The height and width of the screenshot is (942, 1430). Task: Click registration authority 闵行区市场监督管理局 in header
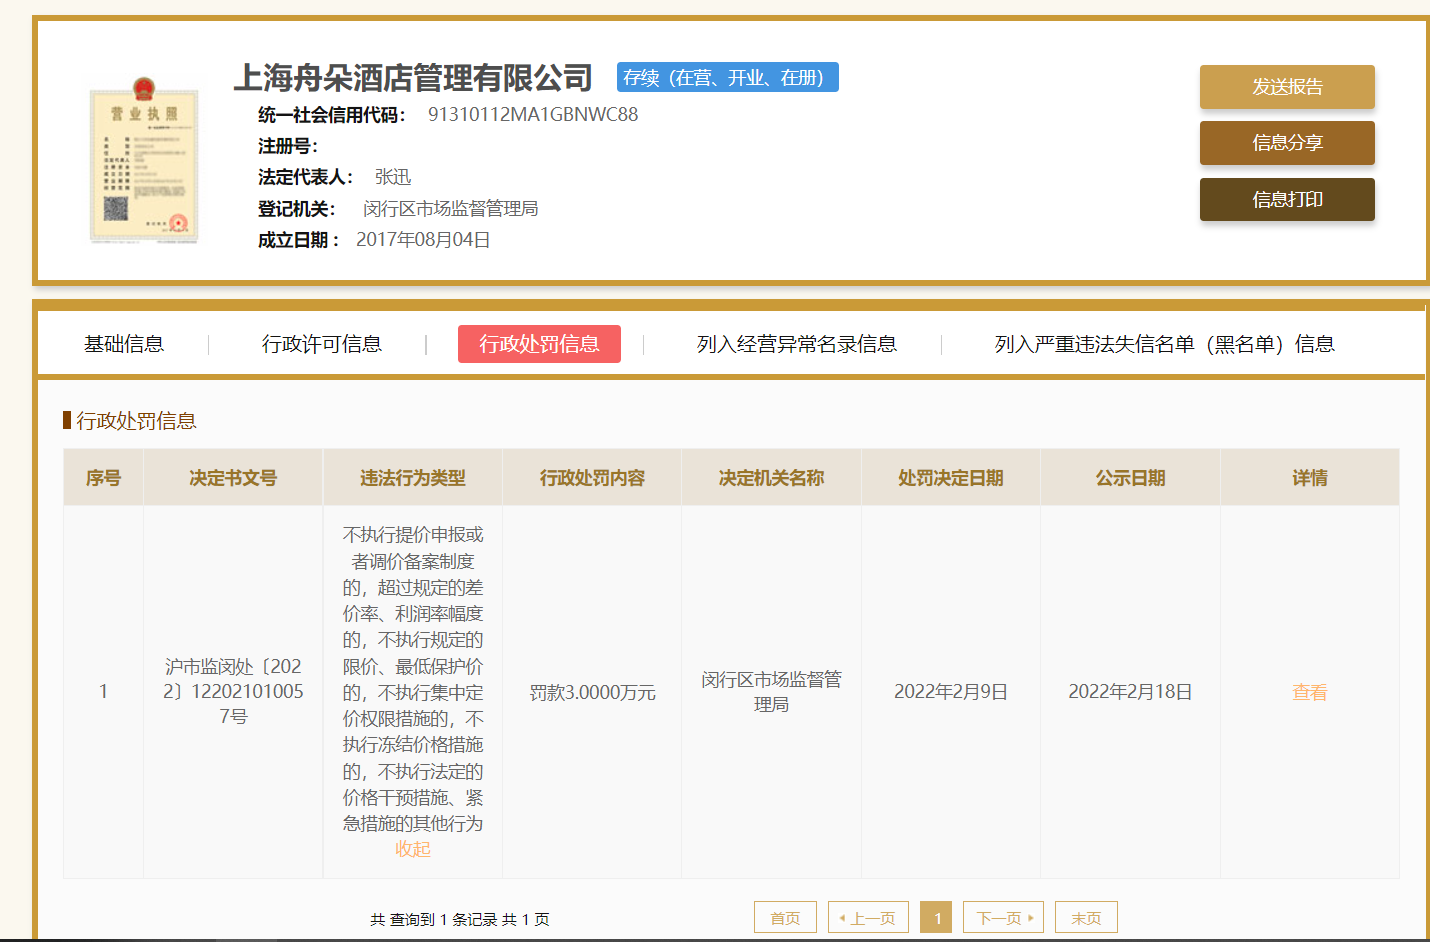tap(451, 208)
